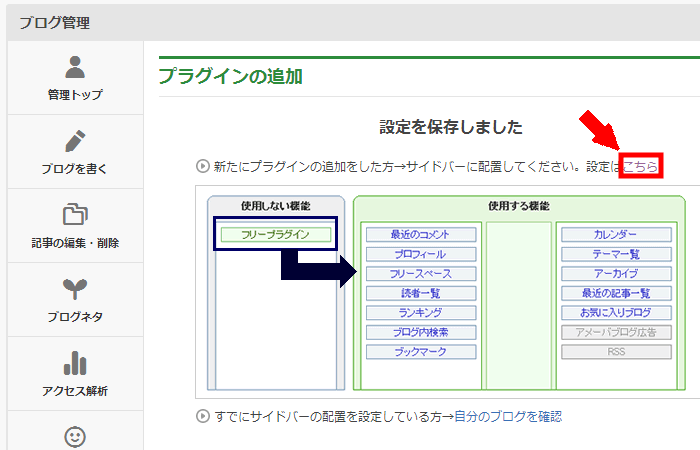
Task: Click the play bullet beside すでにサイドバー
Action: click(x=203, y=417)
